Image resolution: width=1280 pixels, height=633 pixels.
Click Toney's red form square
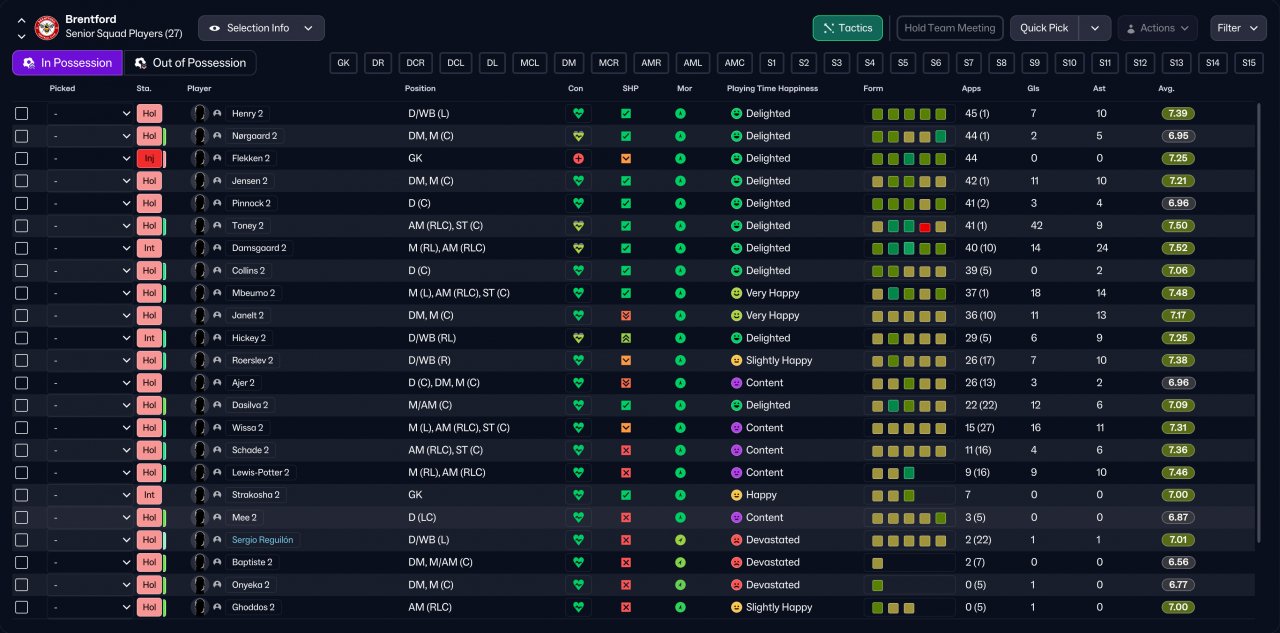(924, 227)
